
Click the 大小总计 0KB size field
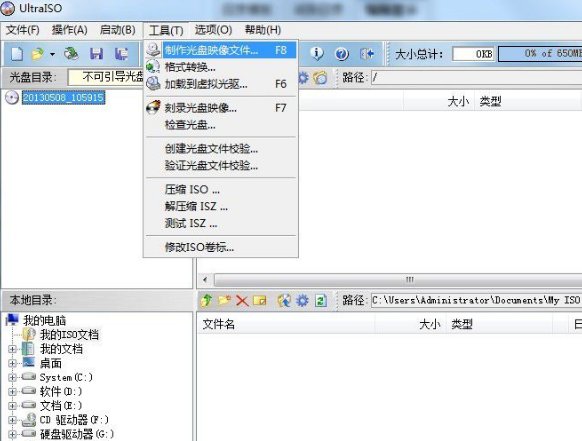[x=473, y=54]
